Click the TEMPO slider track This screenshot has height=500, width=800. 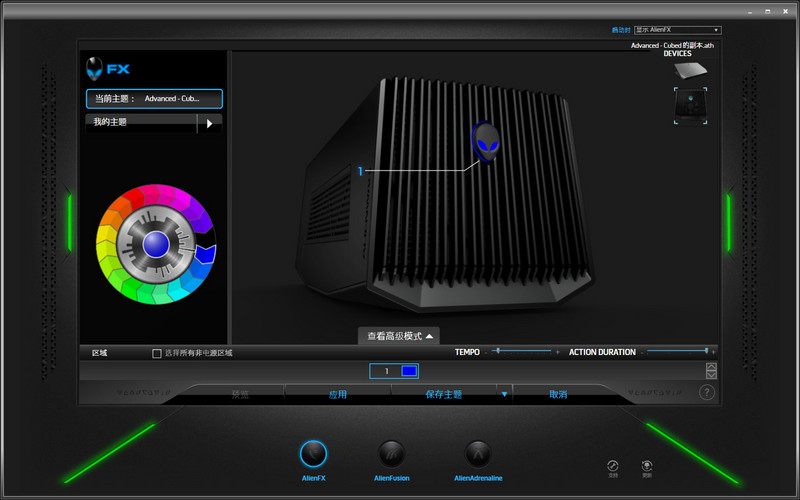tap(522, 351)
